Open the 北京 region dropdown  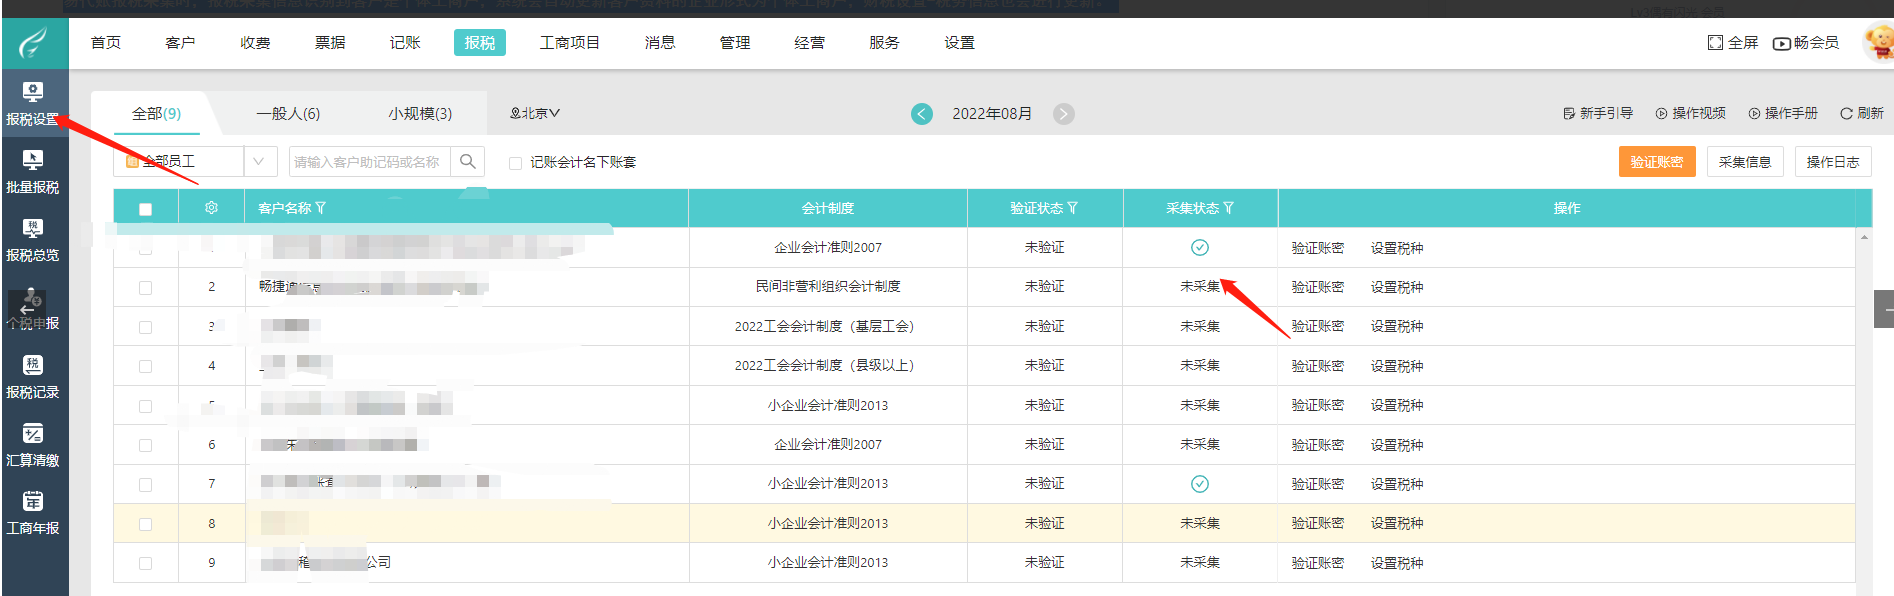click(535, 114)
